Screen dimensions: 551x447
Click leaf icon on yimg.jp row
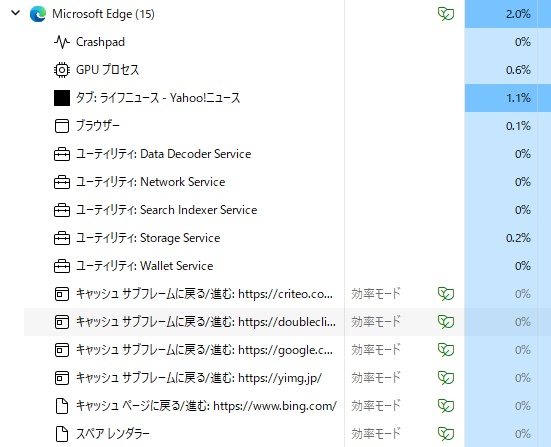pyautogui.click(x=446, y=378)
